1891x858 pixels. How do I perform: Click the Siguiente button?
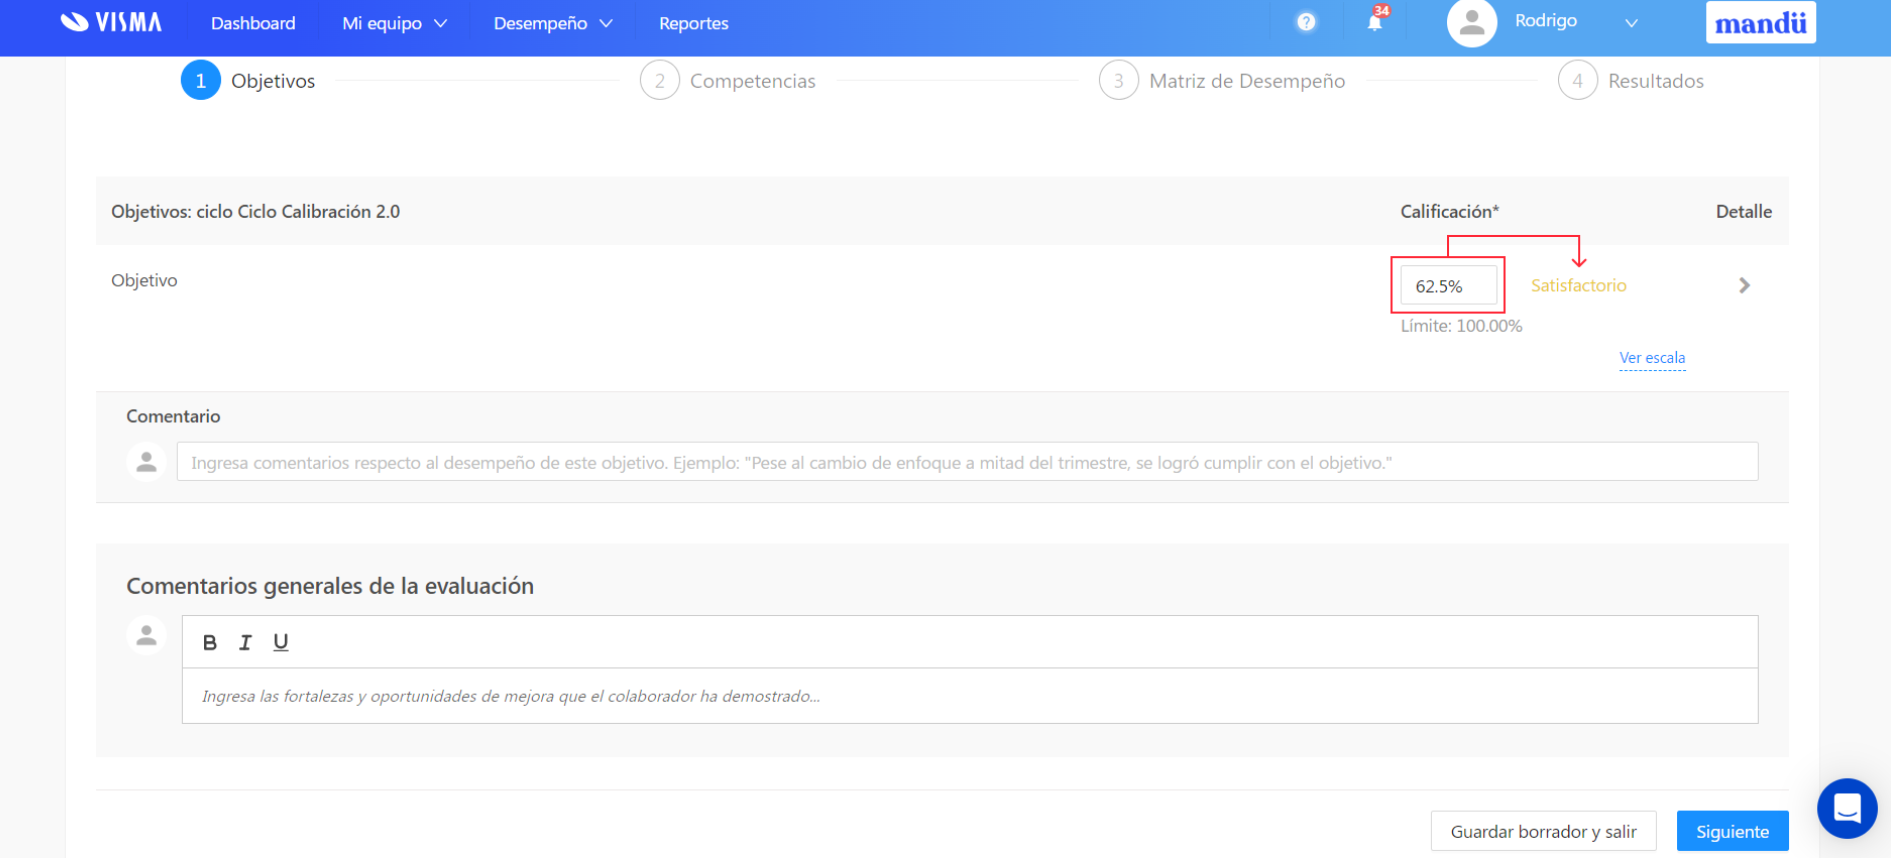pyautogui.click(x=1732, y=831)
